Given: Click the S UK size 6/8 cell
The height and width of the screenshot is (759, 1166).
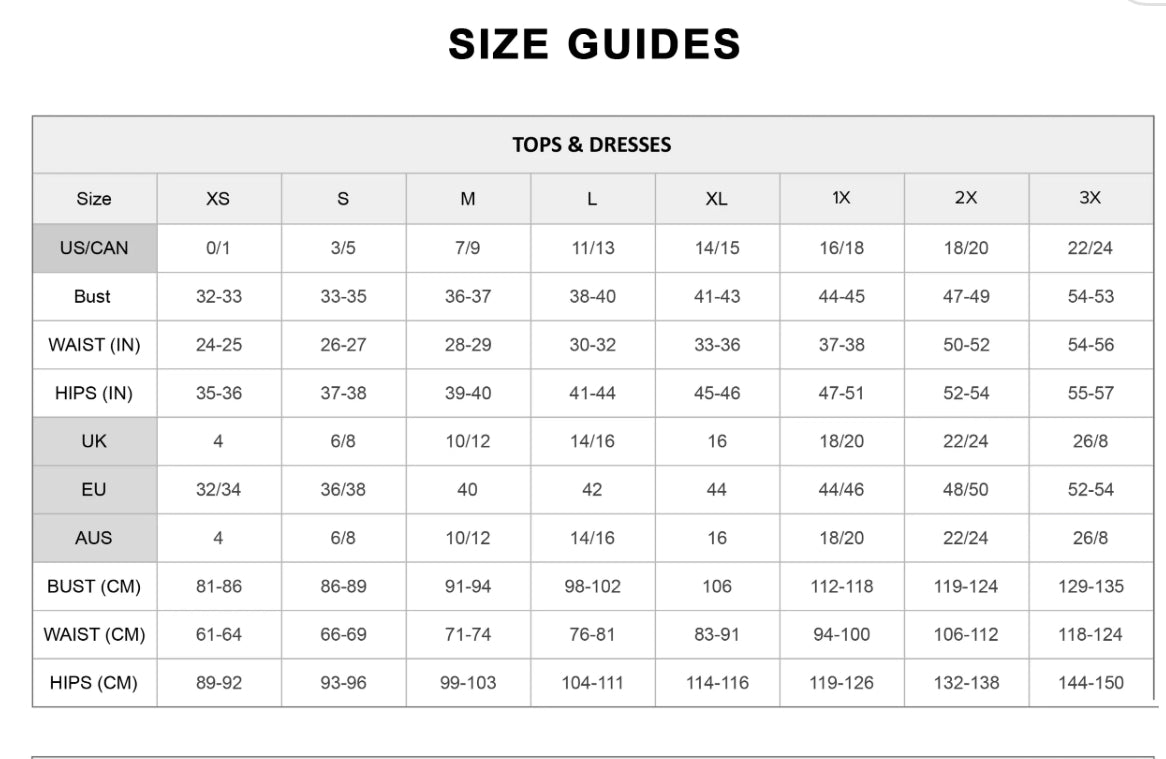Looking at the screenshot, I should coord(343,441).
